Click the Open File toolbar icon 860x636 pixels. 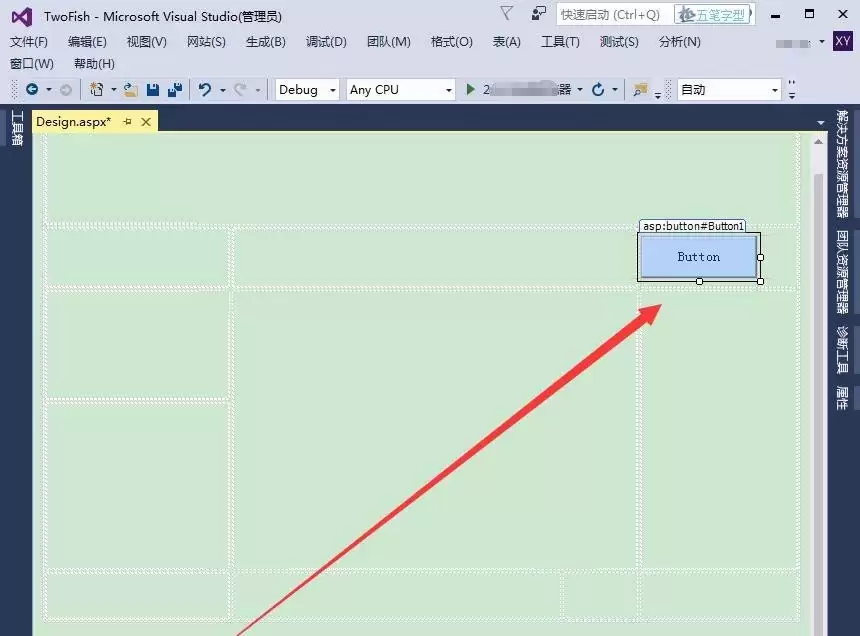point(127,89)
